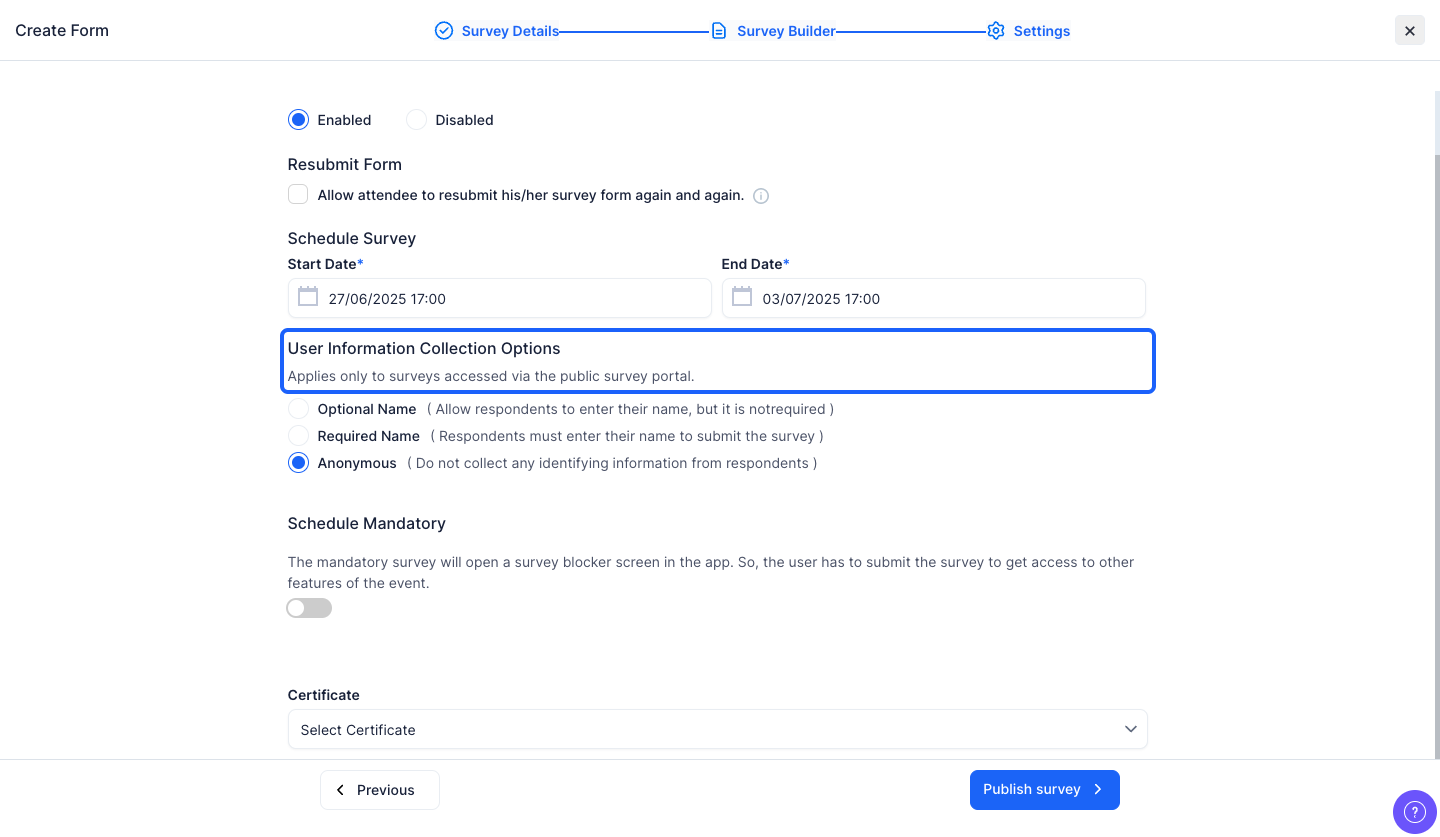Toggle the Schedule Mandatory switch
This screenshot has height=837, width=1440.
pos(309,608)
